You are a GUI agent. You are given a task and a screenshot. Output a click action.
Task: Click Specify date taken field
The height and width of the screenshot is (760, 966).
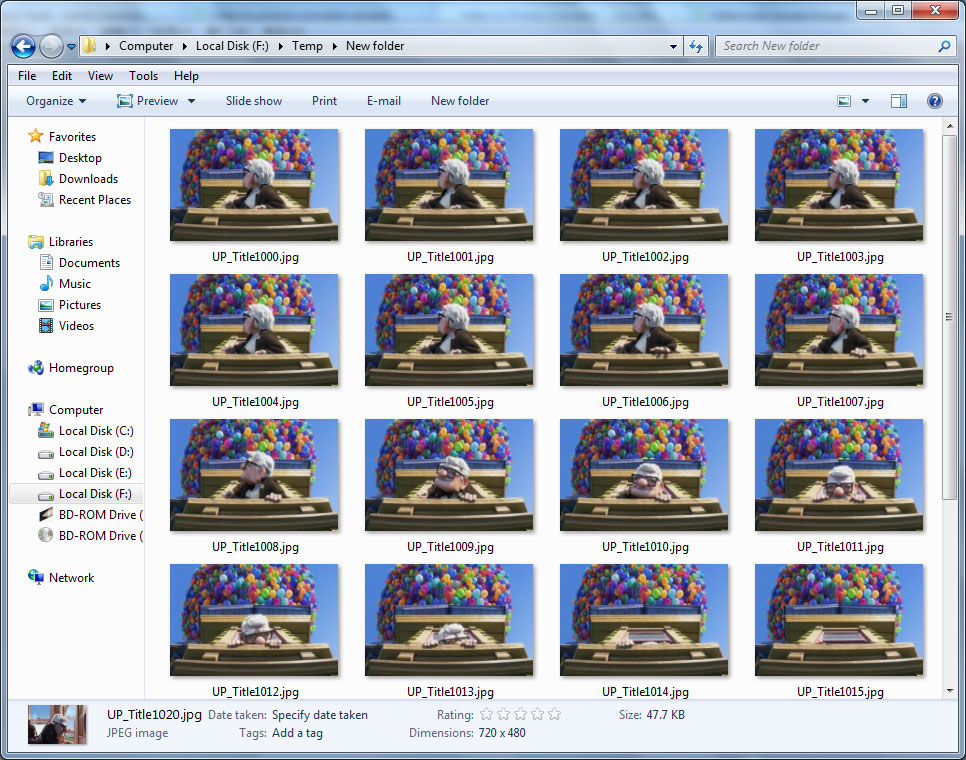click(320, 715)
